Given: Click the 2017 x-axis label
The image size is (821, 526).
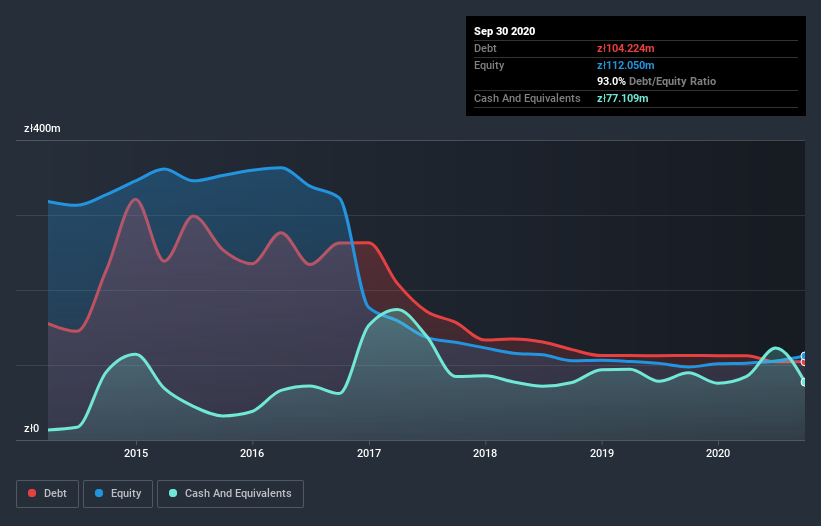Looking at the screenshot, I should pos(369,453).
